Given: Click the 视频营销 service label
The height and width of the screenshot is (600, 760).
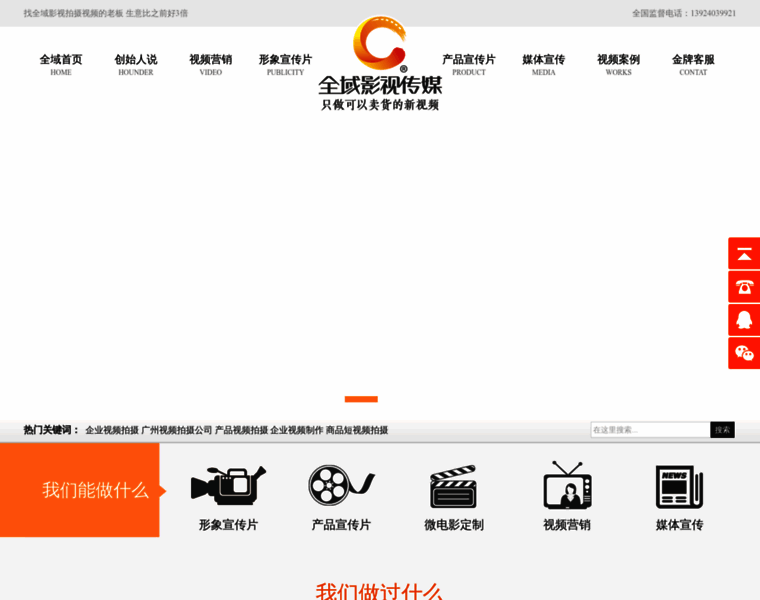Looking at the screenshot, I should [567, 525].
